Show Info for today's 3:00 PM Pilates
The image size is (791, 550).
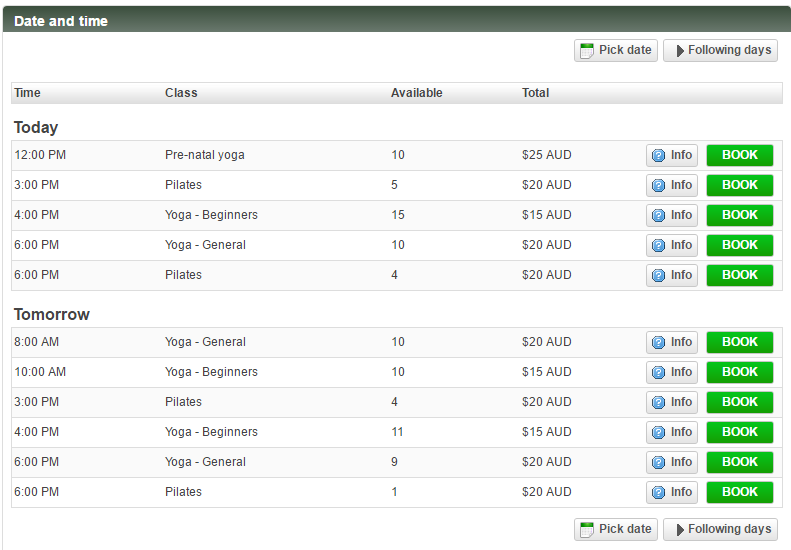(x=672, y=185)
